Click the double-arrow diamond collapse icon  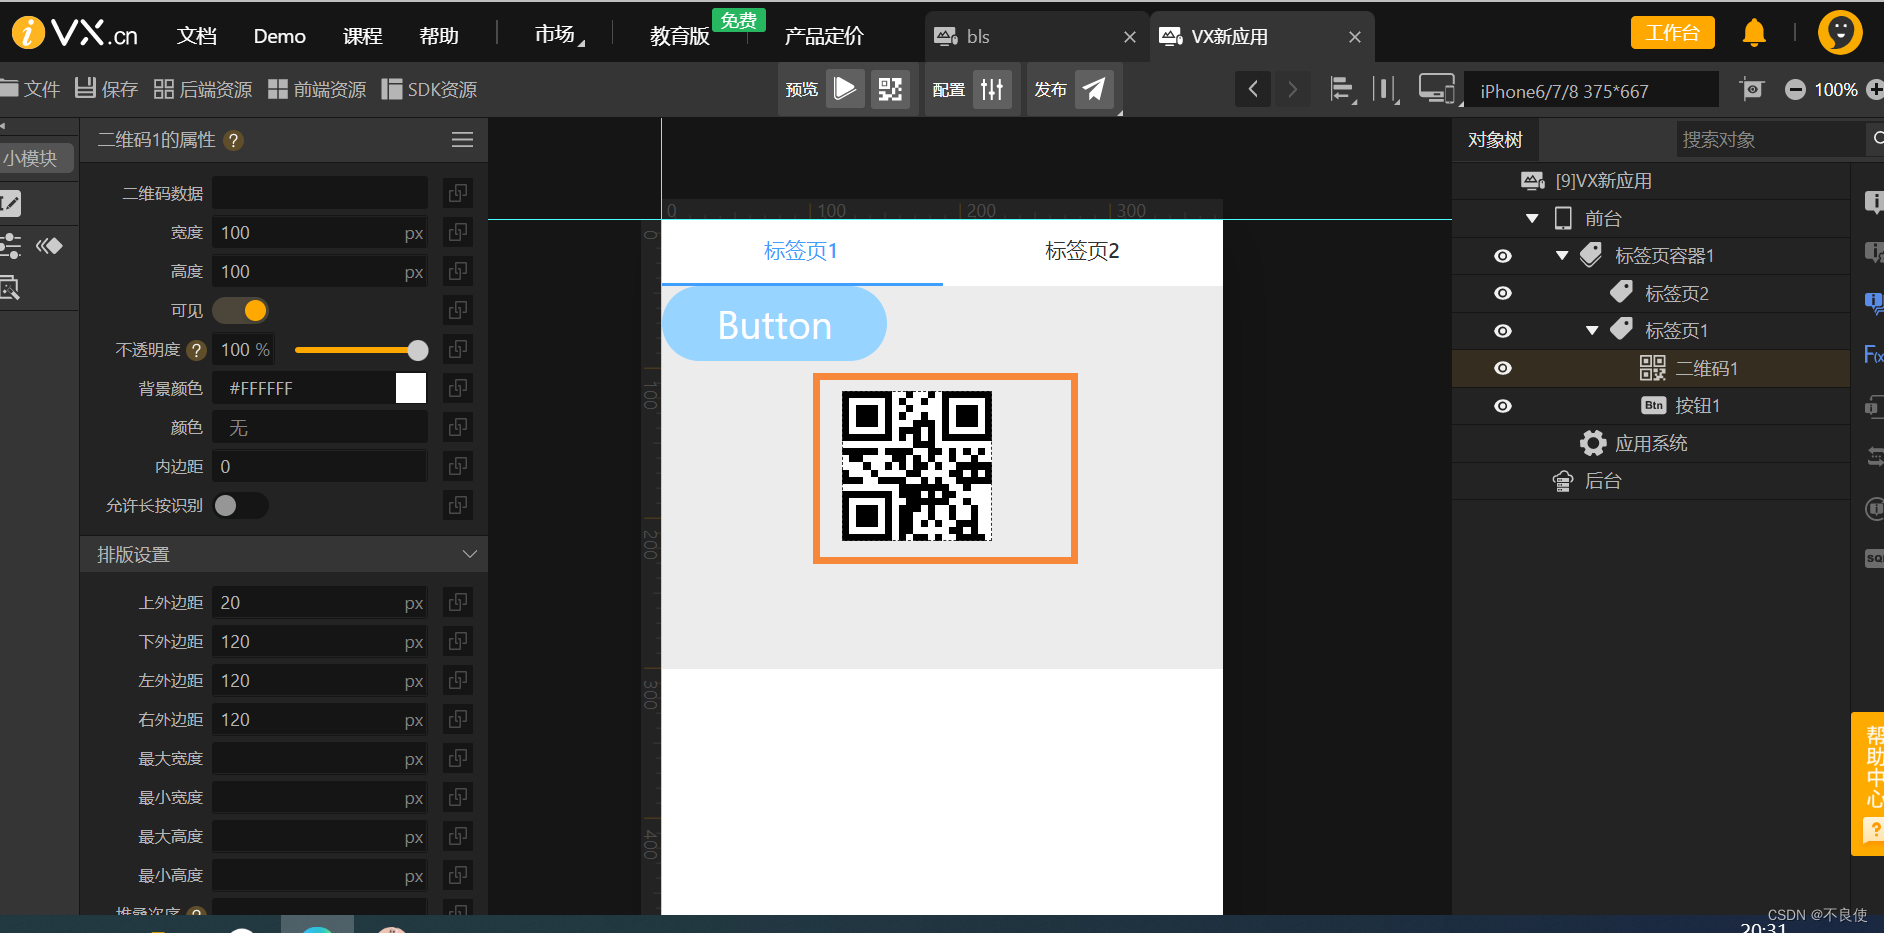point(49,246)
